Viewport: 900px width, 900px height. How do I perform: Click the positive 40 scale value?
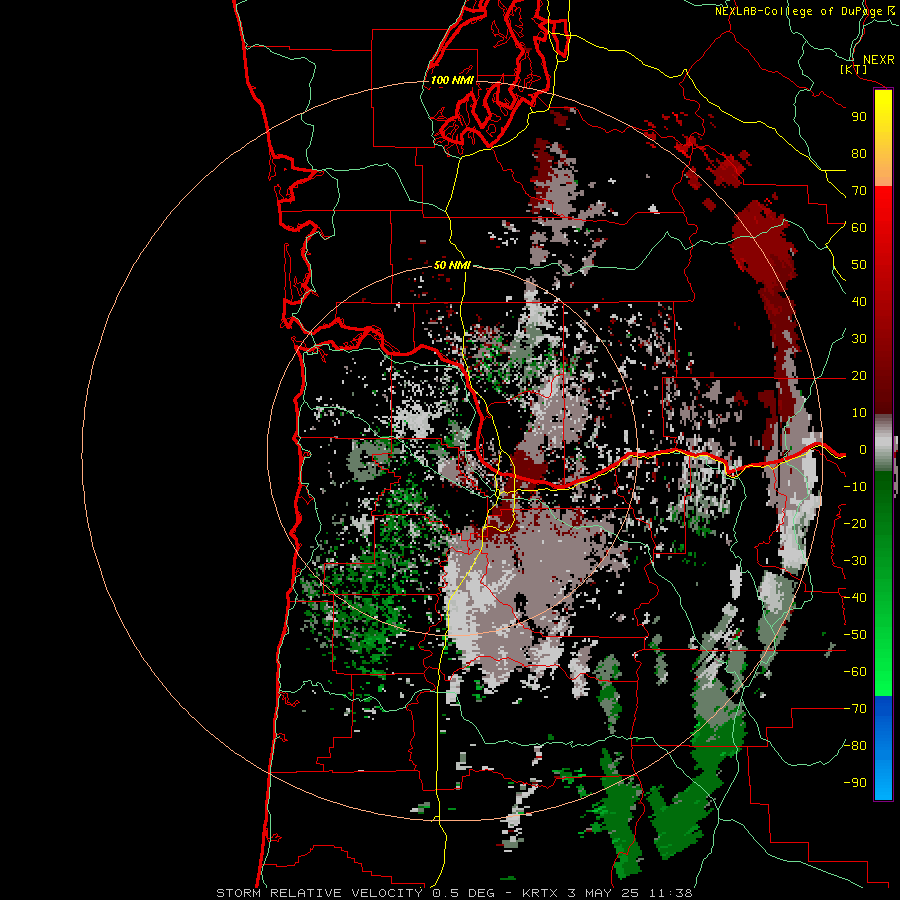click(859, 301)
